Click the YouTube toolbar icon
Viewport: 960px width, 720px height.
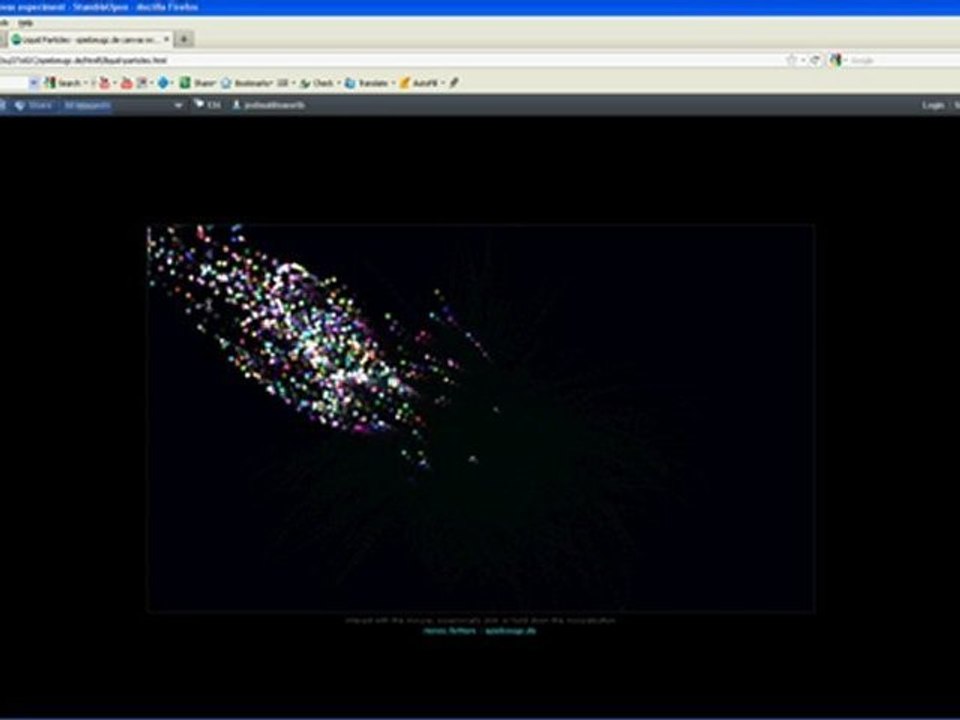[x=127, y=83]
